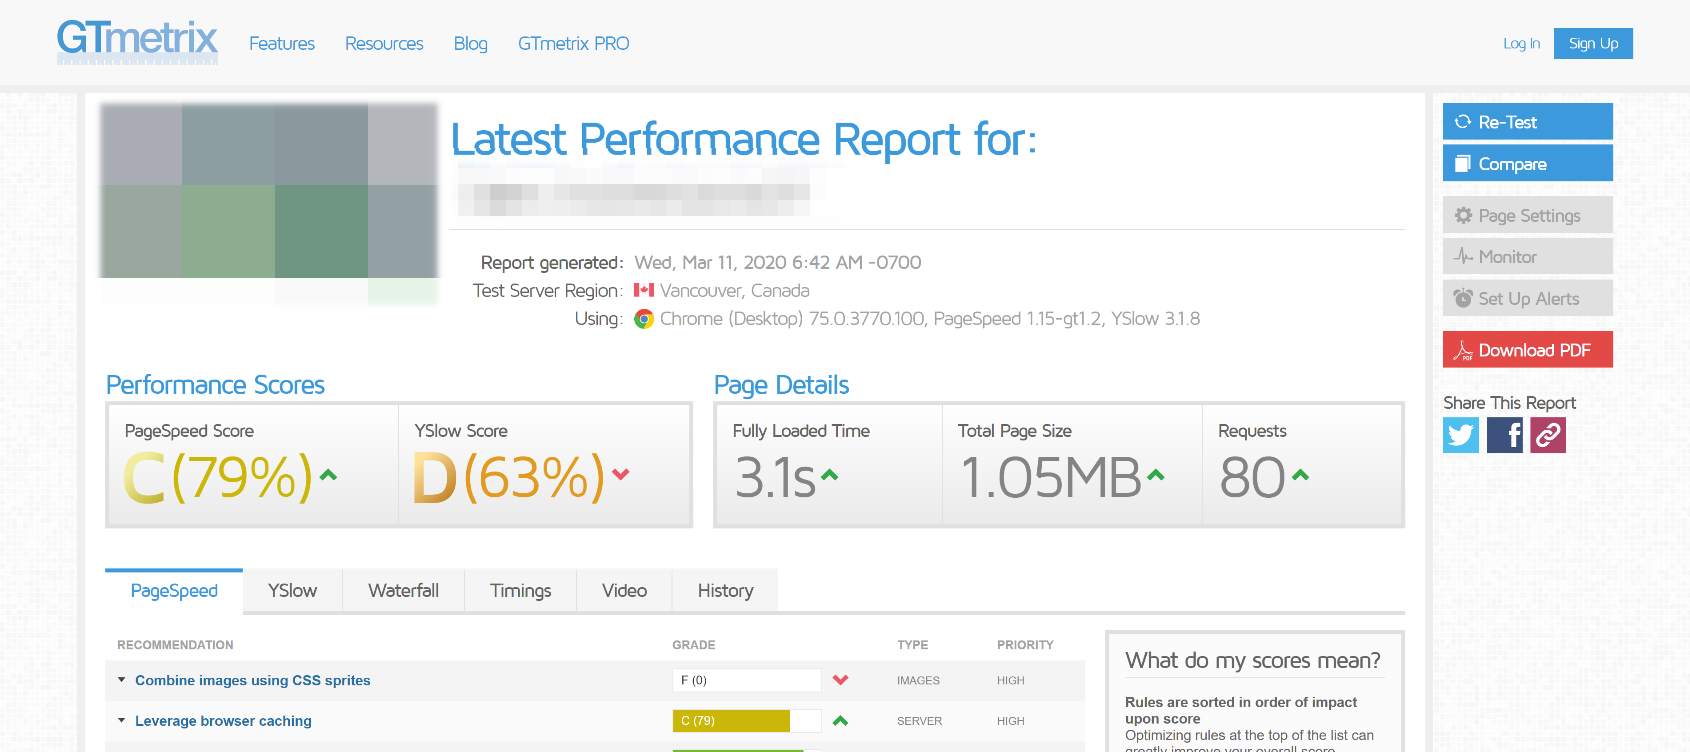Click the Share This Report label

tap(1509, 403)
